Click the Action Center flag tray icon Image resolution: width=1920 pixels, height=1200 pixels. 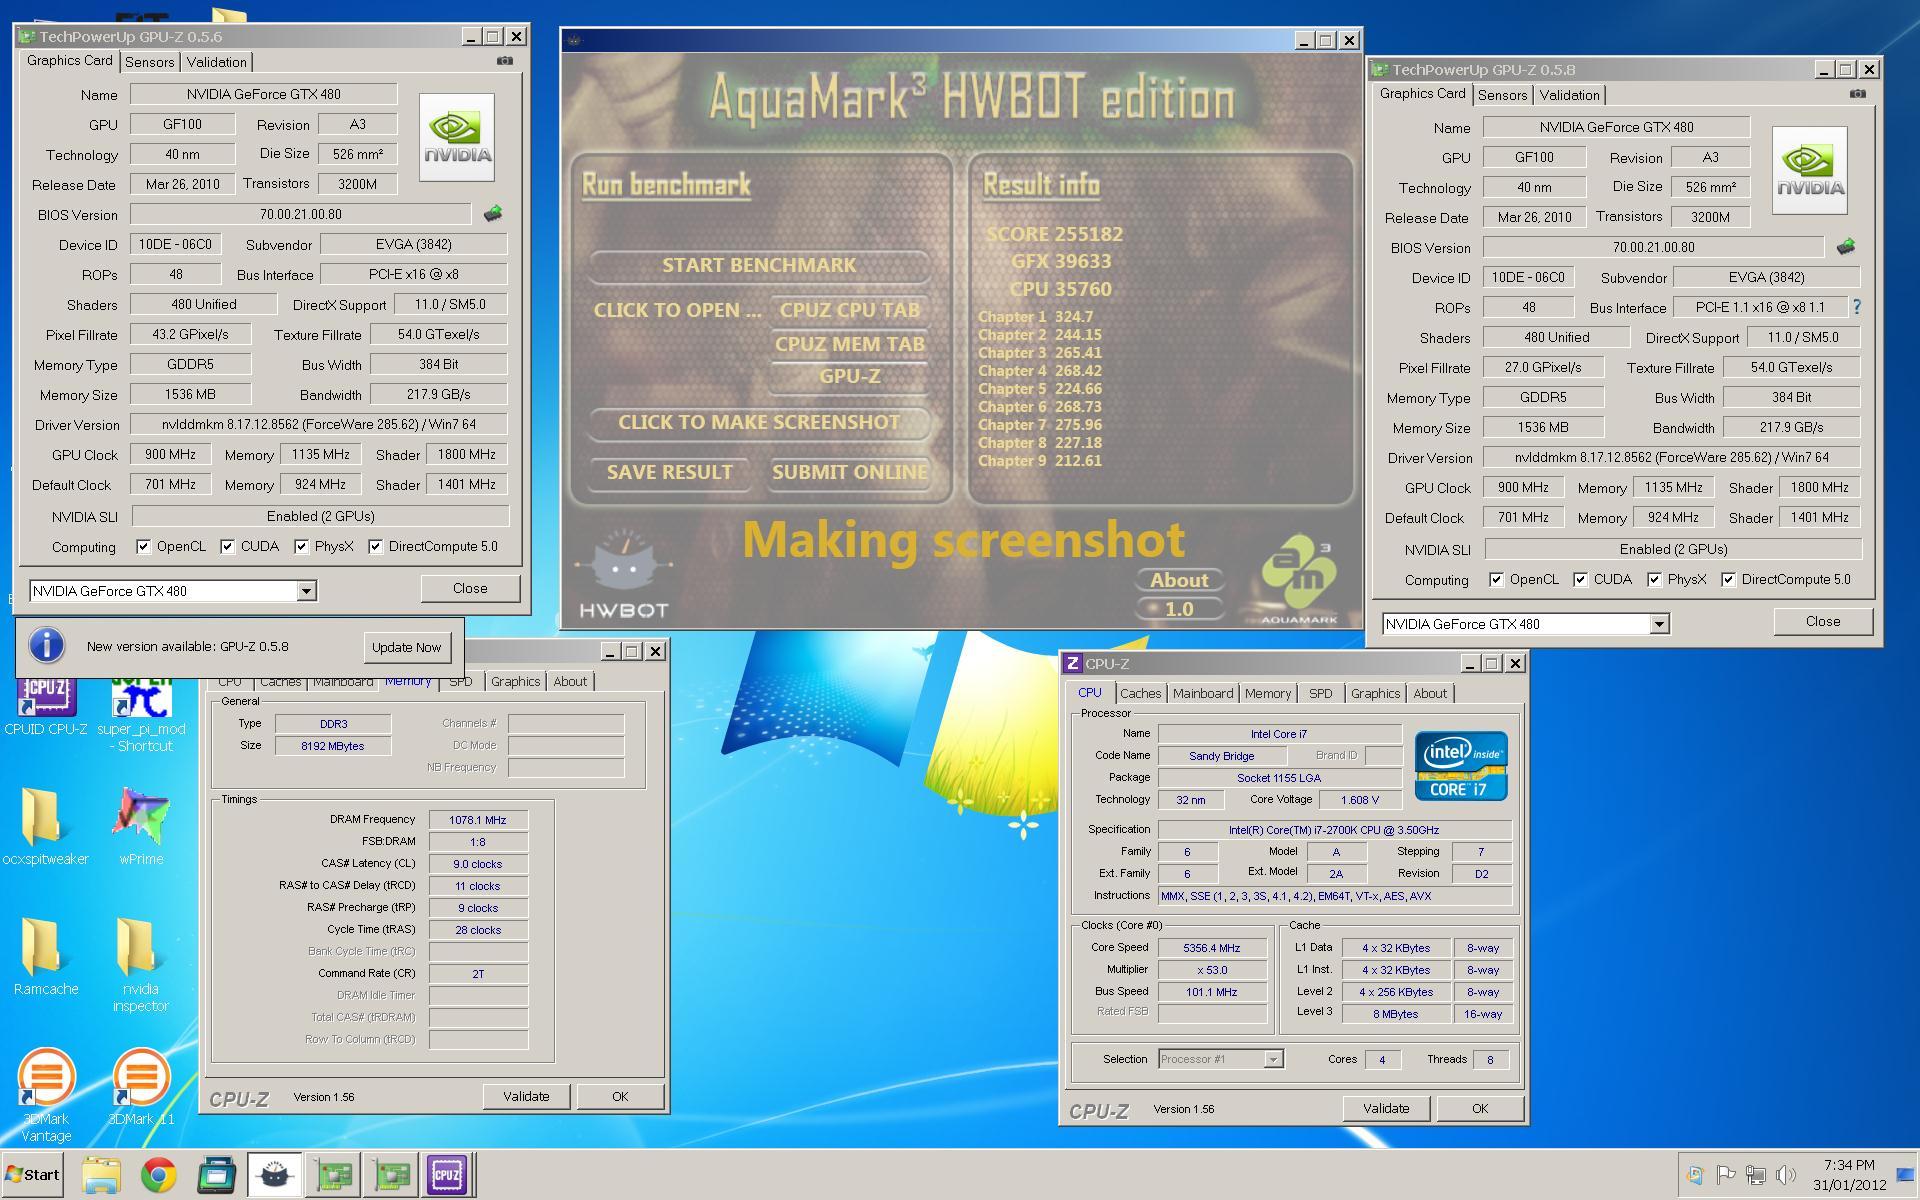1726,1175
